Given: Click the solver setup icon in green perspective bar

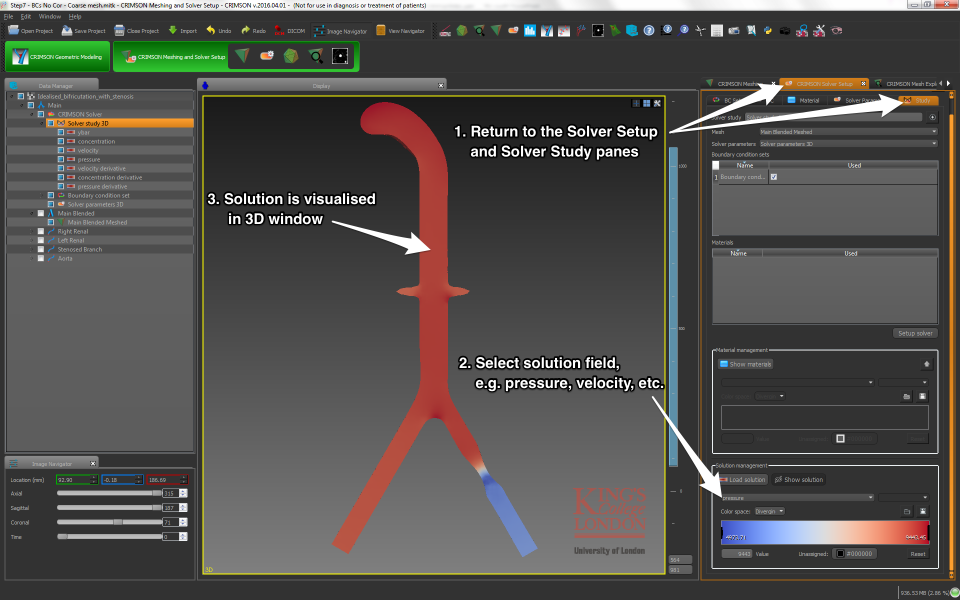Looking at the screenshot, I should coord(266,57).
